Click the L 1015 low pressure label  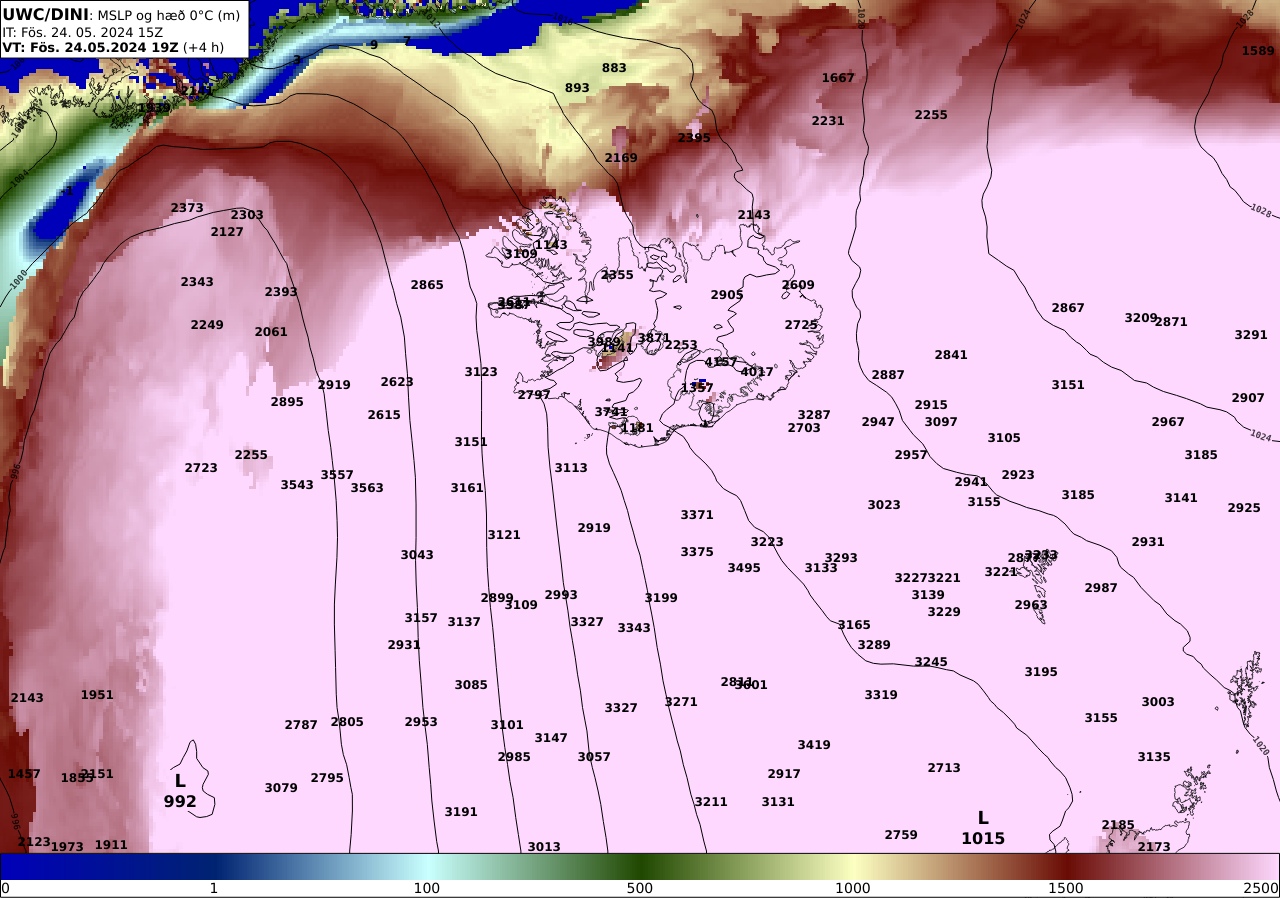point(983,828)
